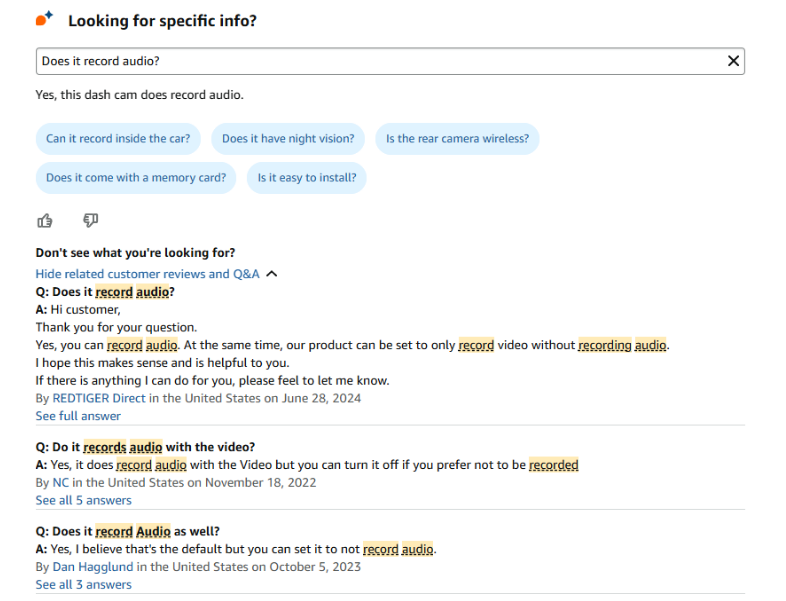Open Dan Hagglund's profile link
Image resolution: width=786 pixels, height=601 pixels.
tap(93, 567)
